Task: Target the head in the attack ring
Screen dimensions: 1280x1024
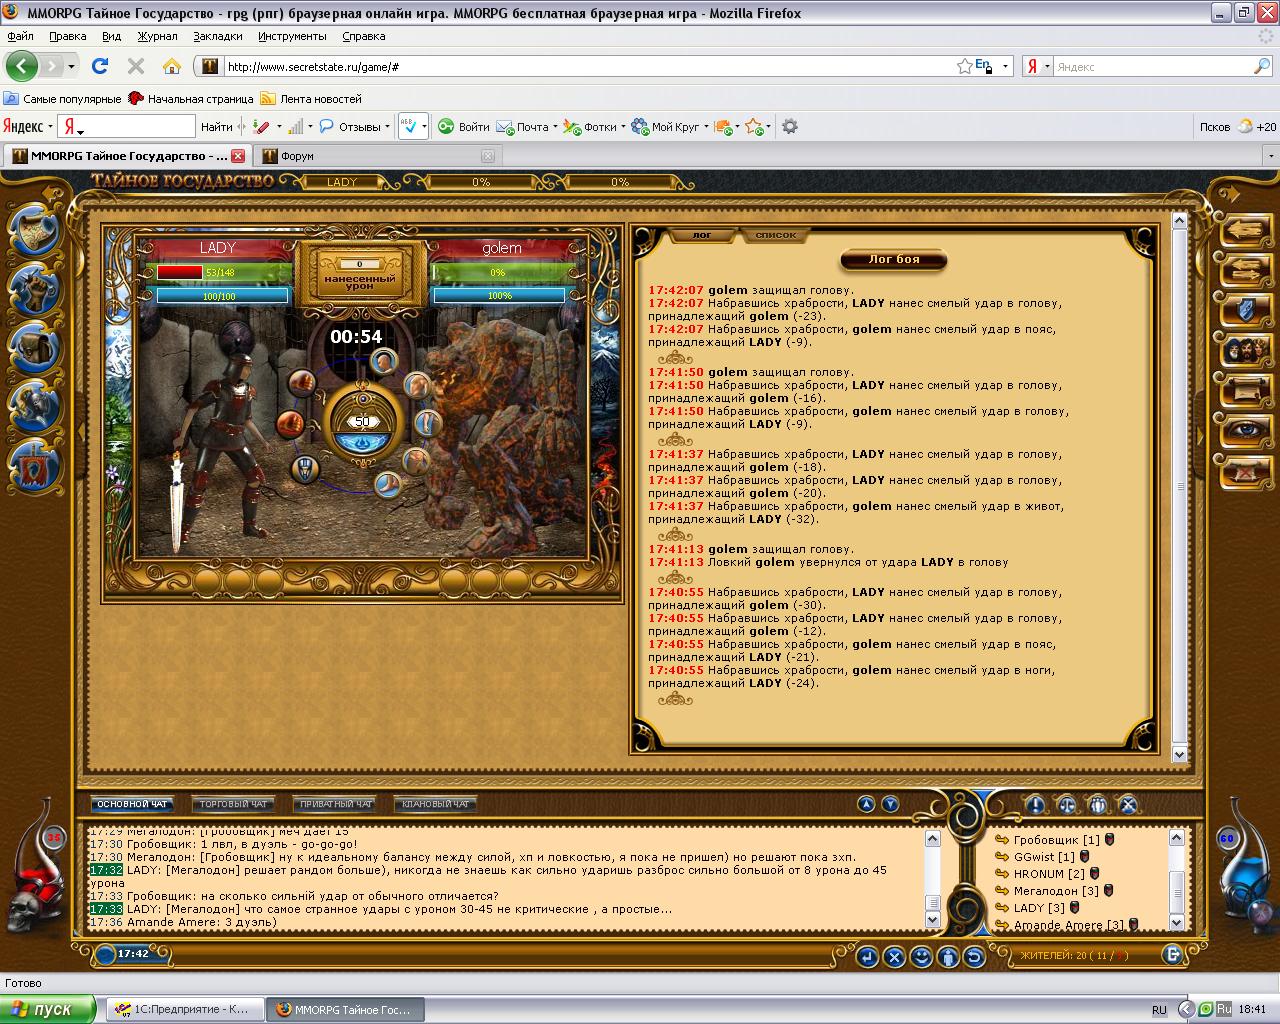Action: [x=384, y=361]
